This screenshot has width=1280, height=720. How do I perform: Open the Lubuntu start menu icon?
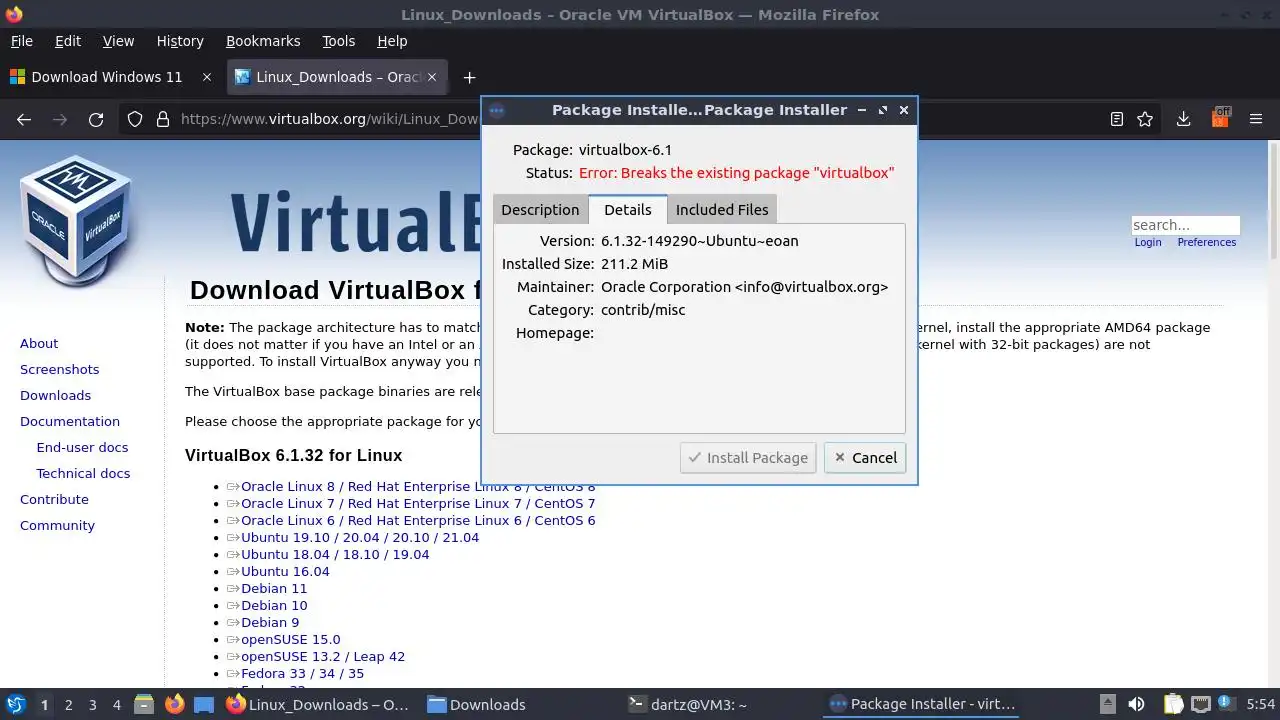pos(15,704)
